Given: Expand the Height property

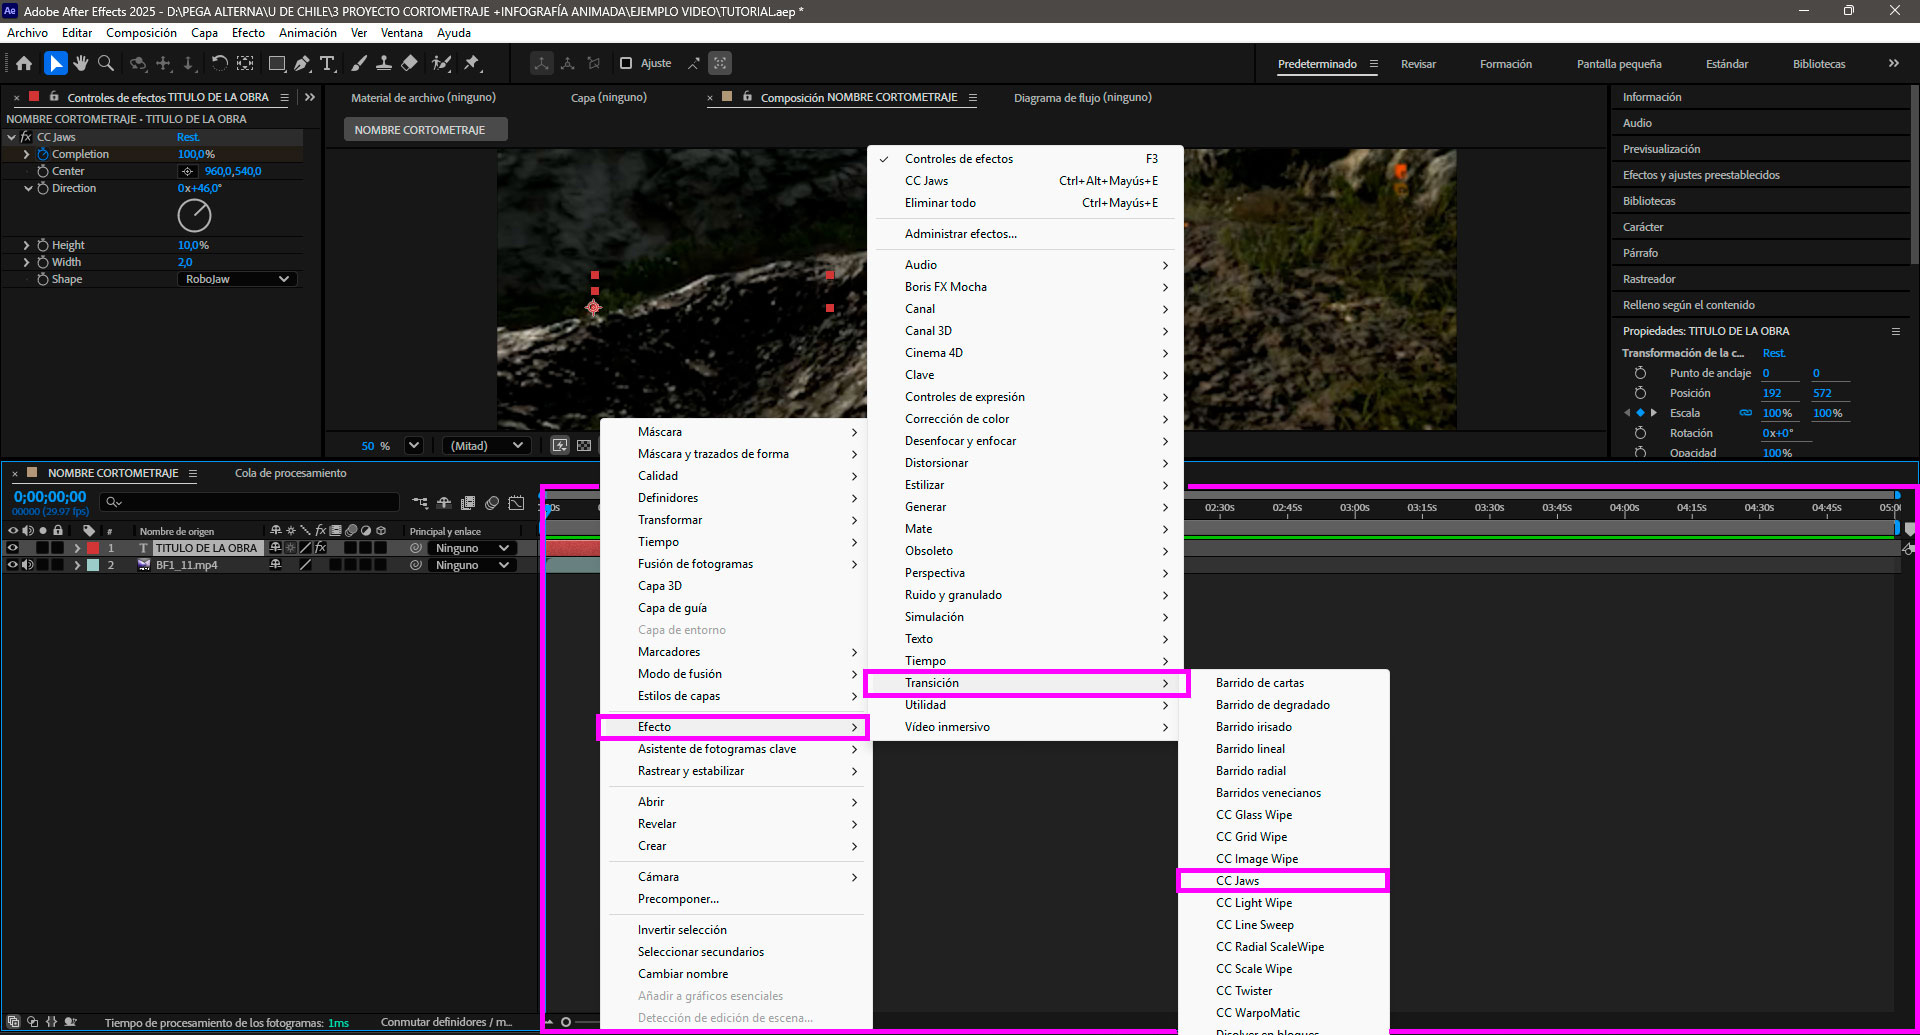Looking at the screenshot, I should click(26, 245).
